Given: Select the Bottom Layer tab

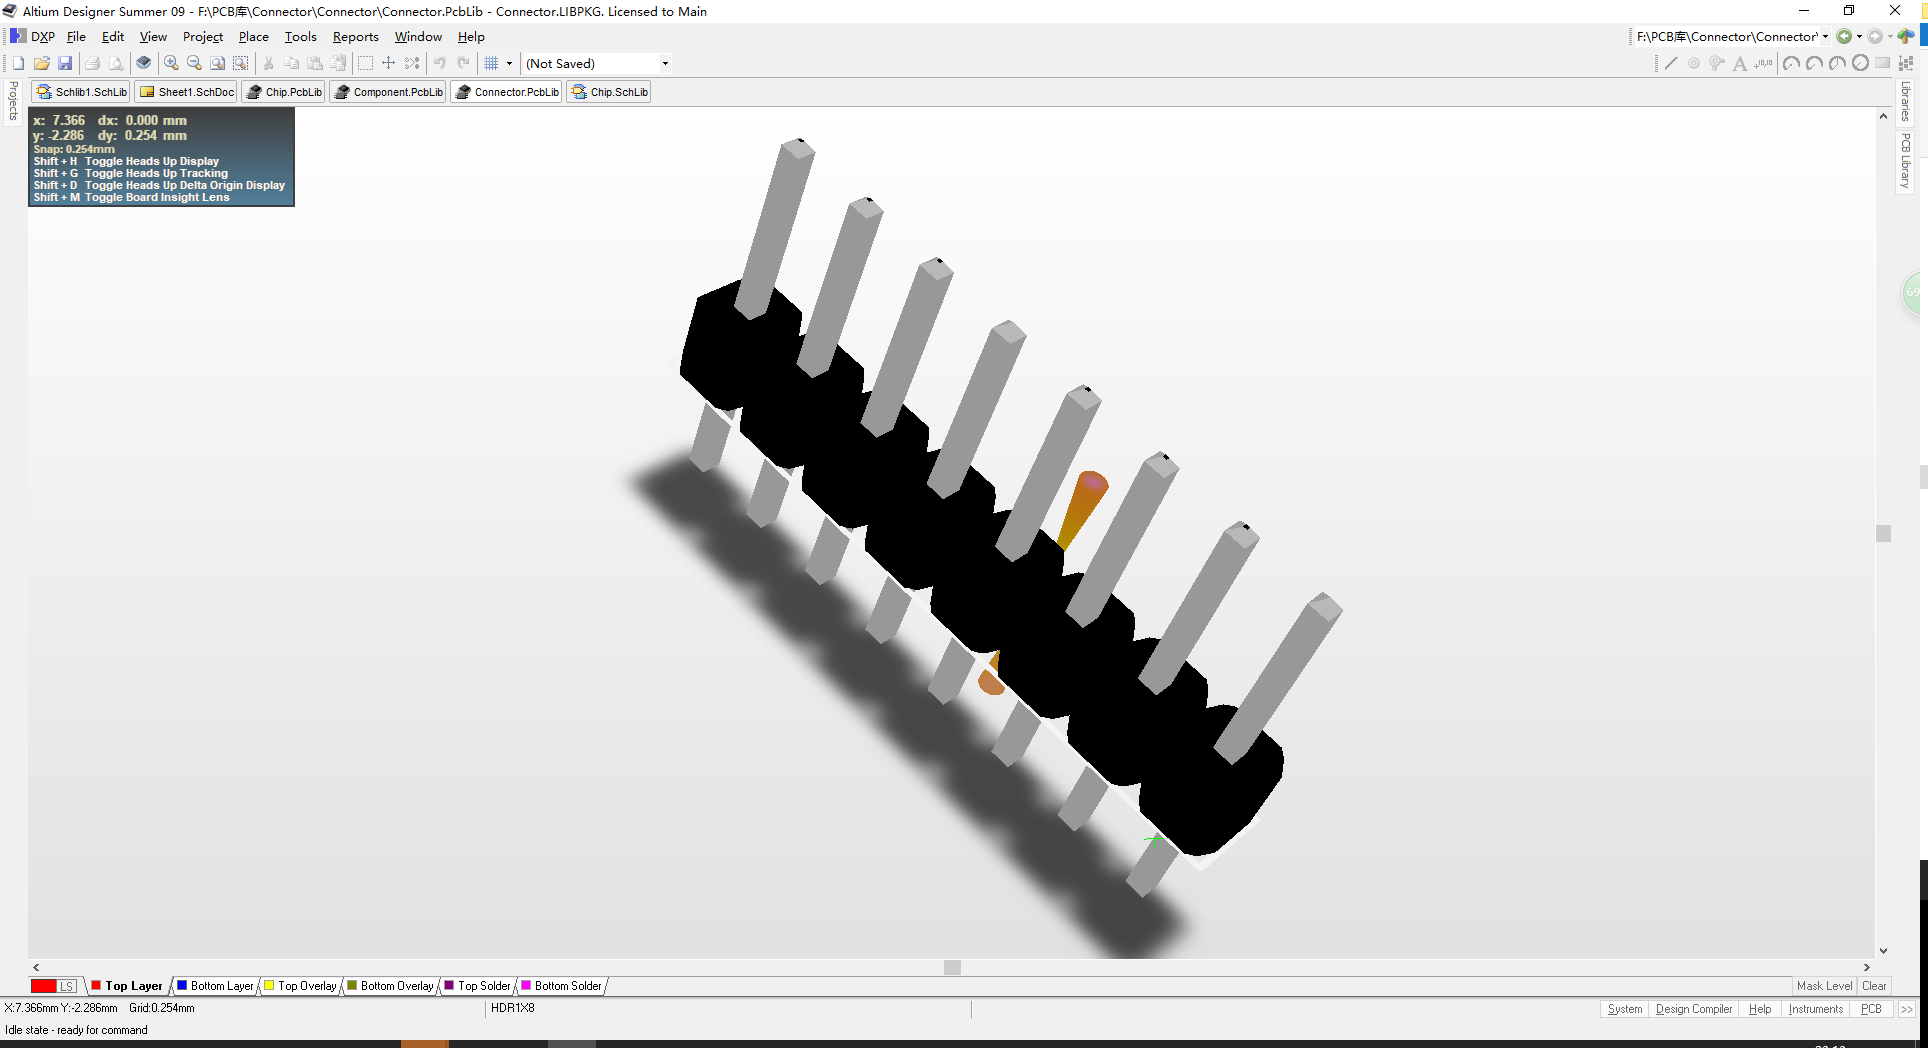Looking at the screenshot, I should tap(215, 986).
